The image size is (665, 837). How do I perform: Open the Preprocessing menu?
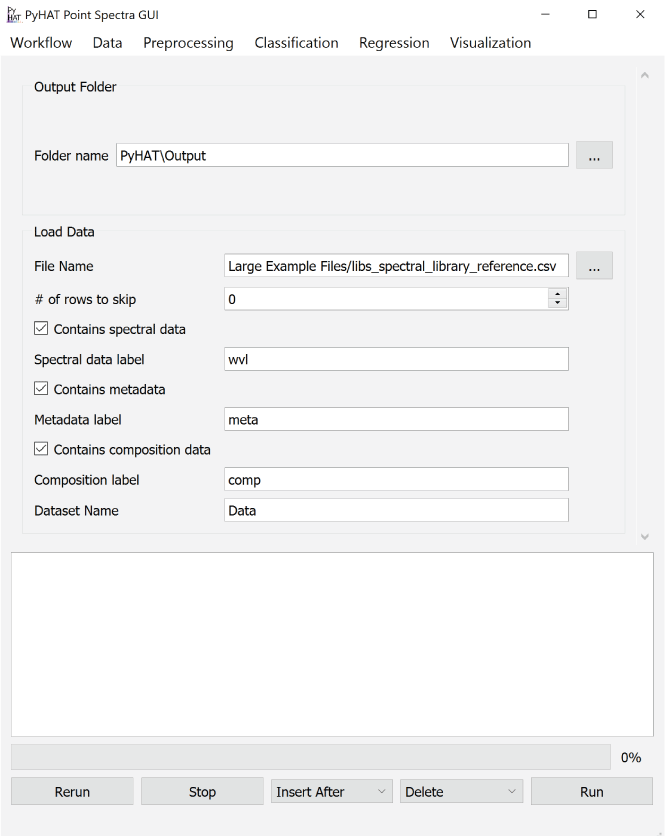(x=188, y=43)
